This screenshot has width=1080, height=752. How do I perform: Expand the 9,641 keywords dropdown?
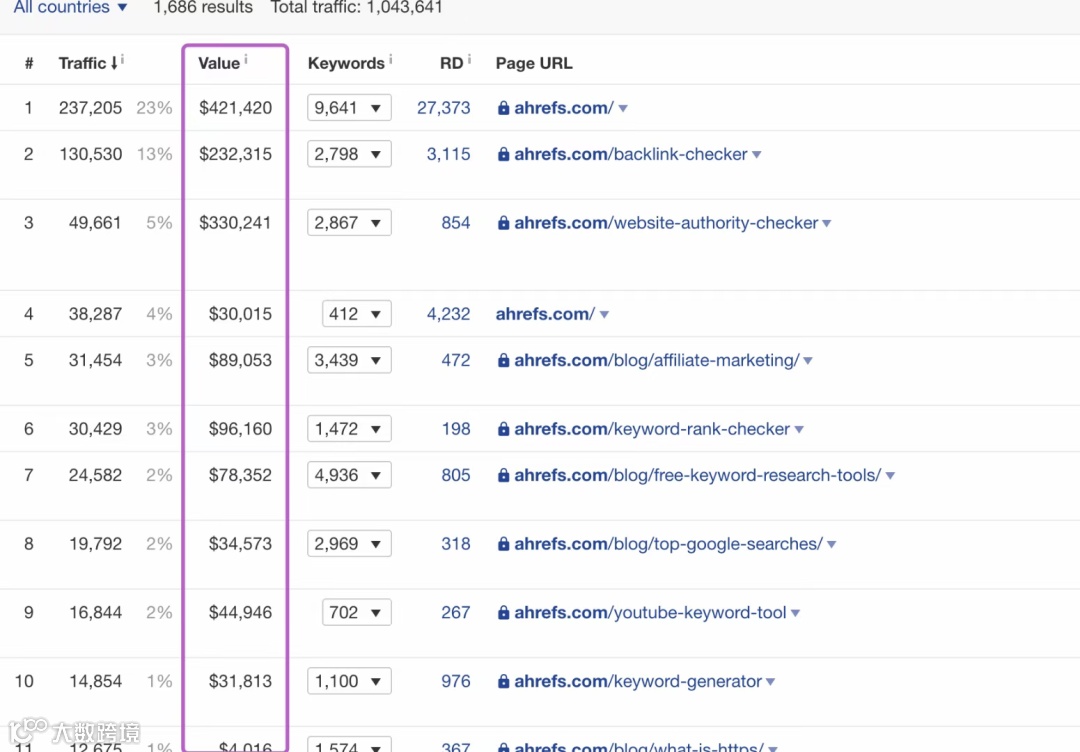[x=348, y=108]
